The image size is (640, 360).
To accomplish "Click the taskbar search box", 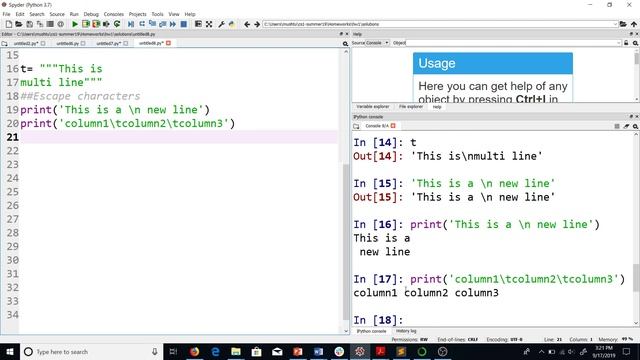I will (x=91, y=351).
